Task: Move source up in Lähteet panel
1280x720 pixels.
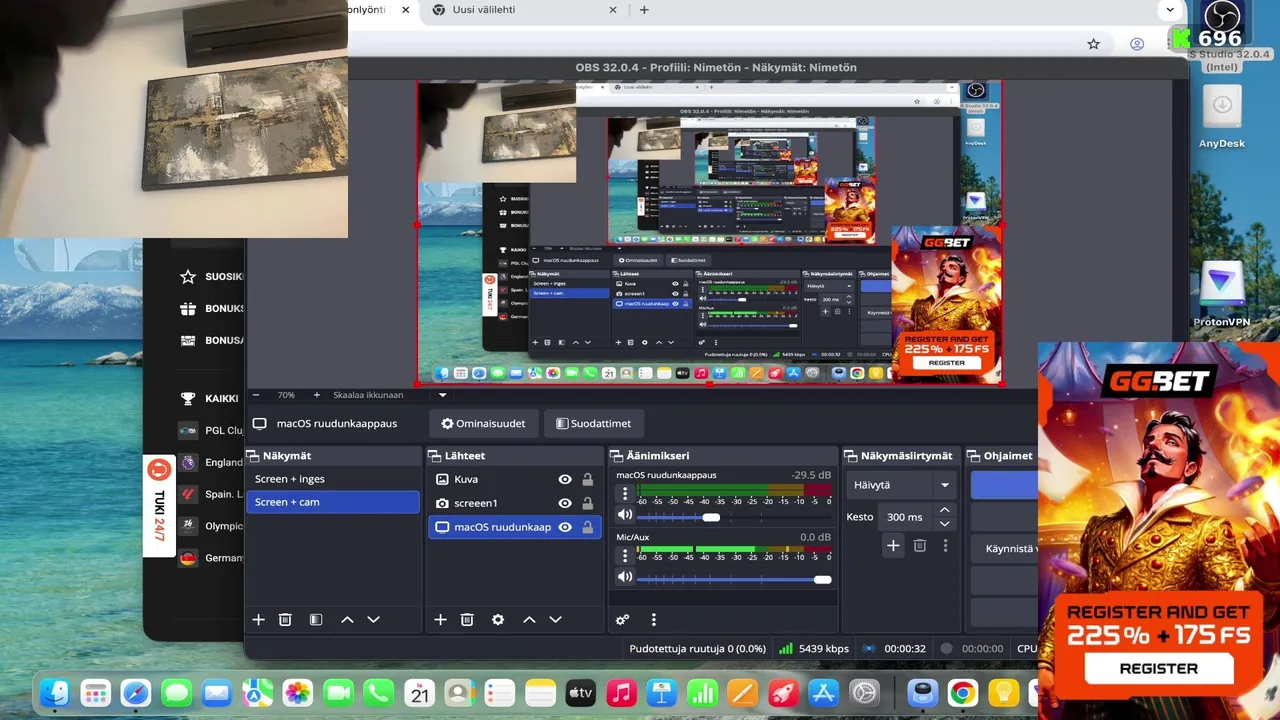Action: 529,620
